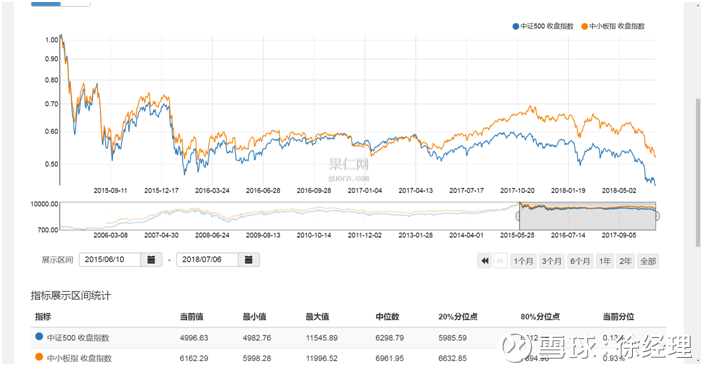
Task: Open the end date calendar picker icon
Action: [x=248, y=260]
